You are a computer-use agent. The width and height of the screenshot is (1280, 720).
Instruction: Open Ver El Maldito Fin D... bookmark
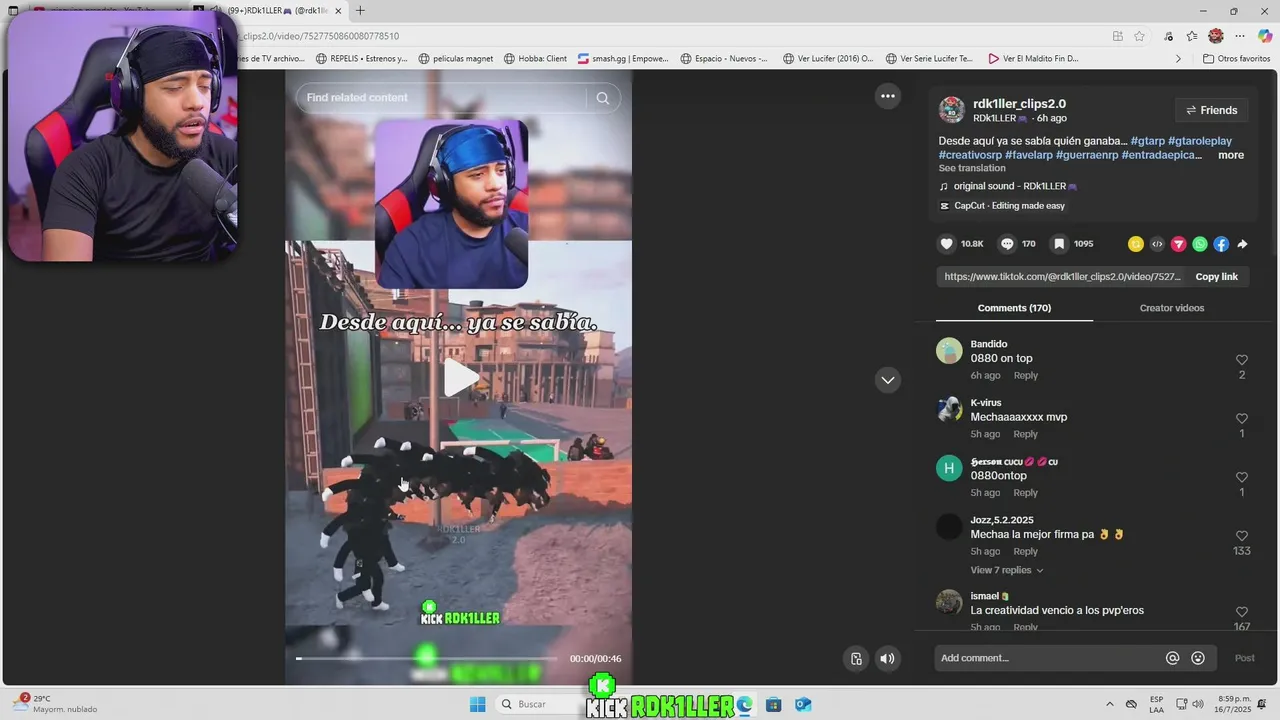(x=1033, y=59)
